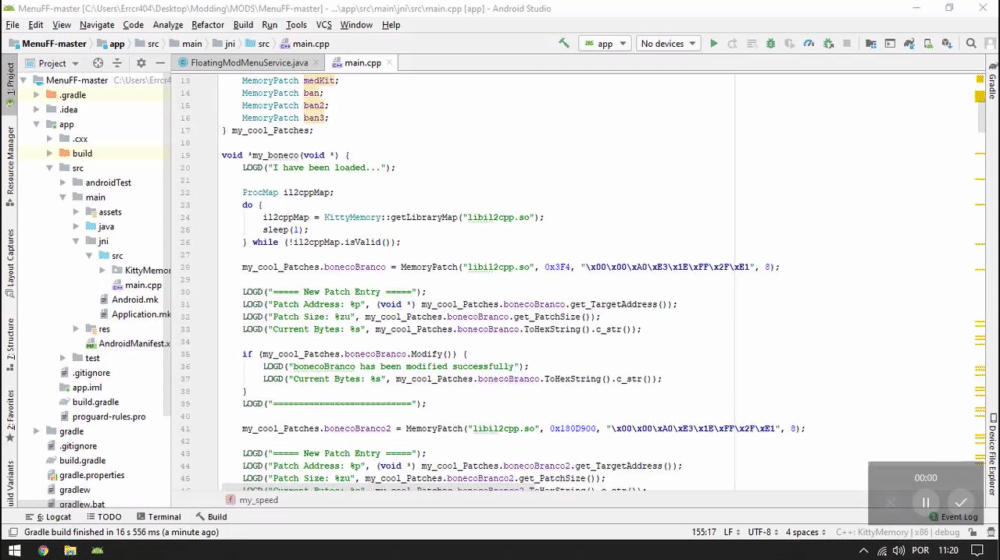Screen dimensions: 1000x560
Task: Click the locate target icon in Project panel
Action: pos(98,63)
